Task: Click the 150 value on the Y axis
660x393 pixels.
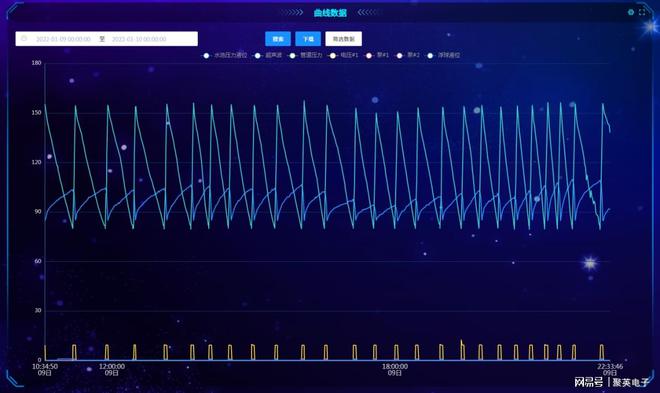Action: click(37, 112)
